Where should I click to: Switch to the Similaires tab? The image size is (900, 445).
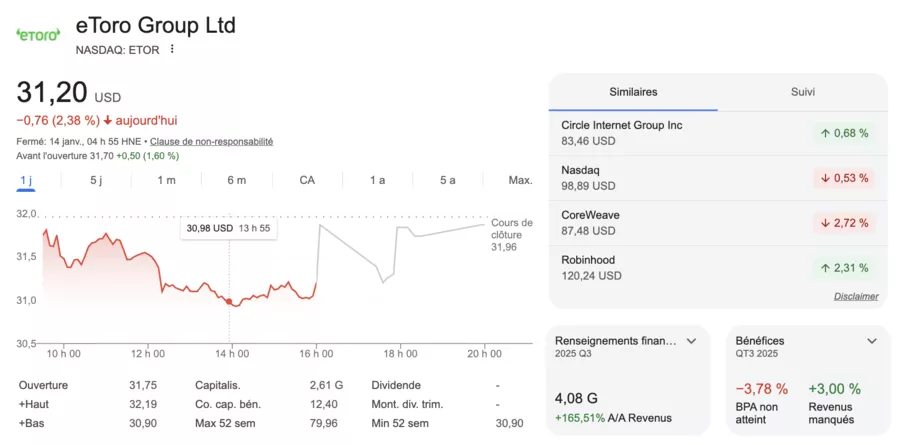point(633,92)
